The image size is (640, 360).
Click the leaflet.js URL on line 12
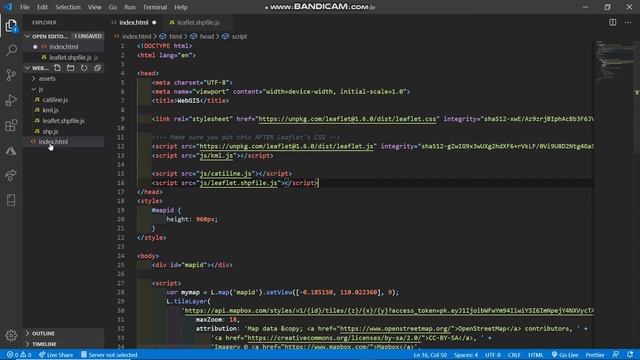click(286, 147)
